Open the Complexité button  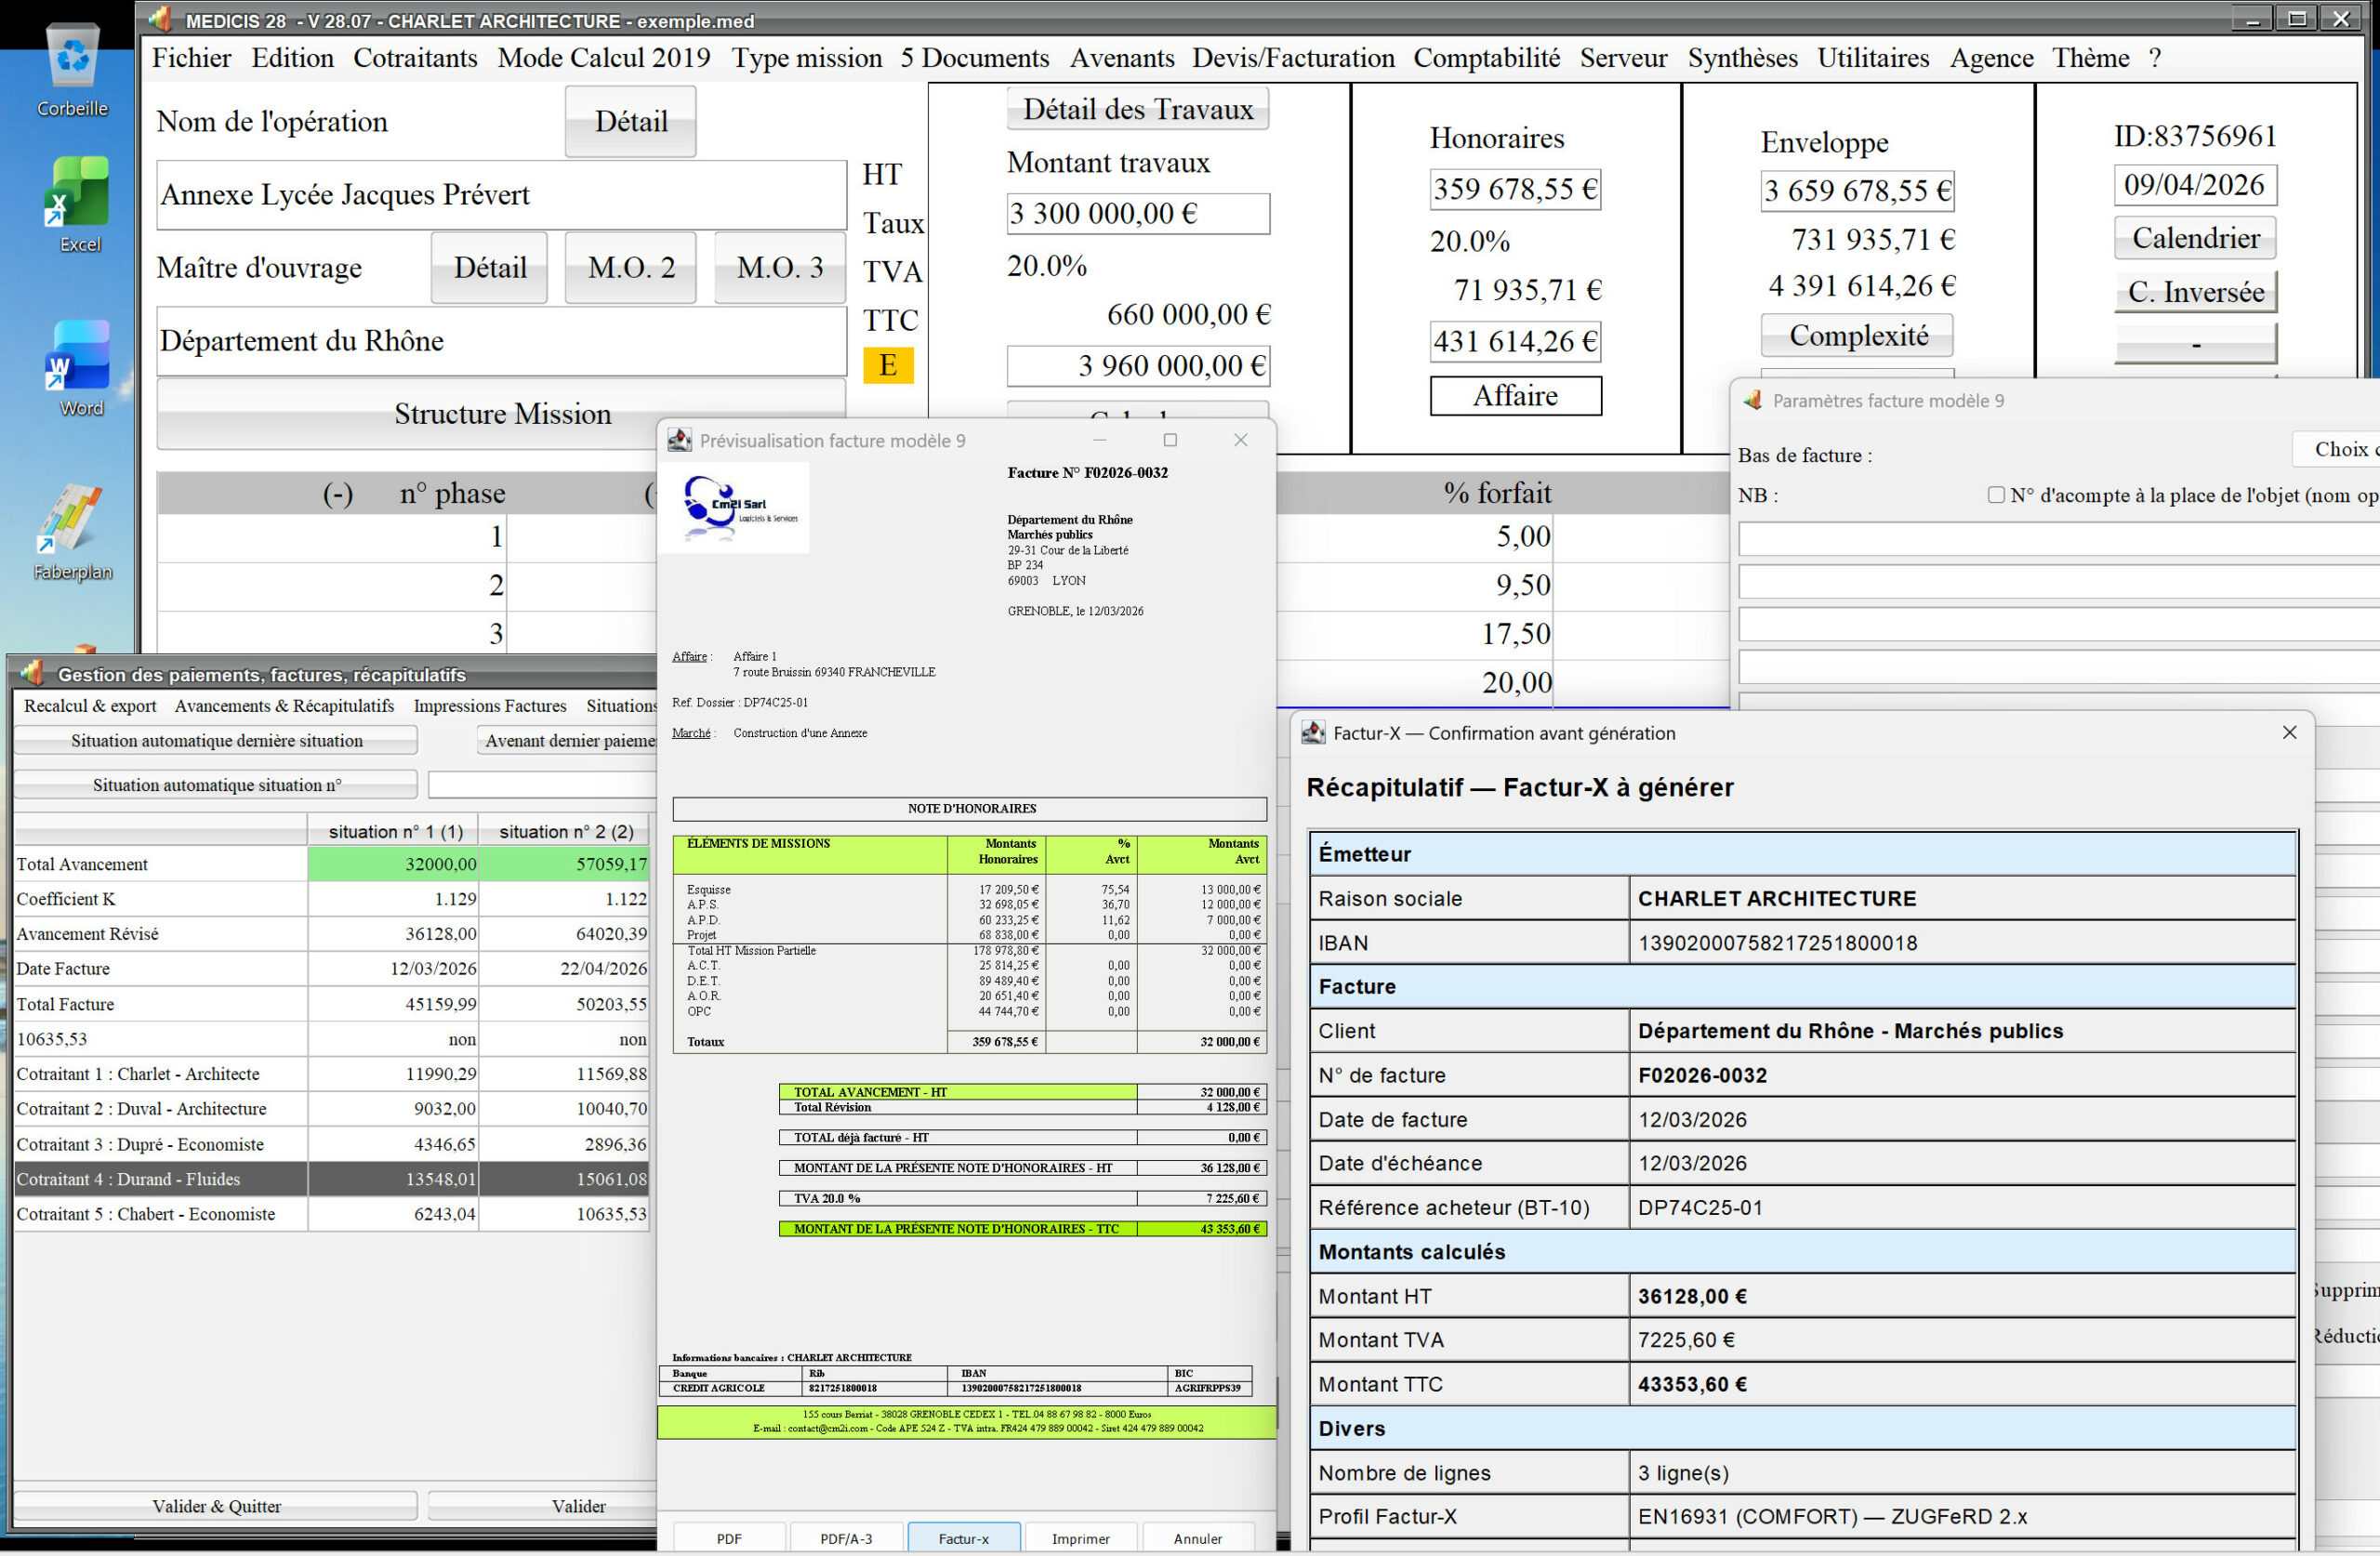1858,336
